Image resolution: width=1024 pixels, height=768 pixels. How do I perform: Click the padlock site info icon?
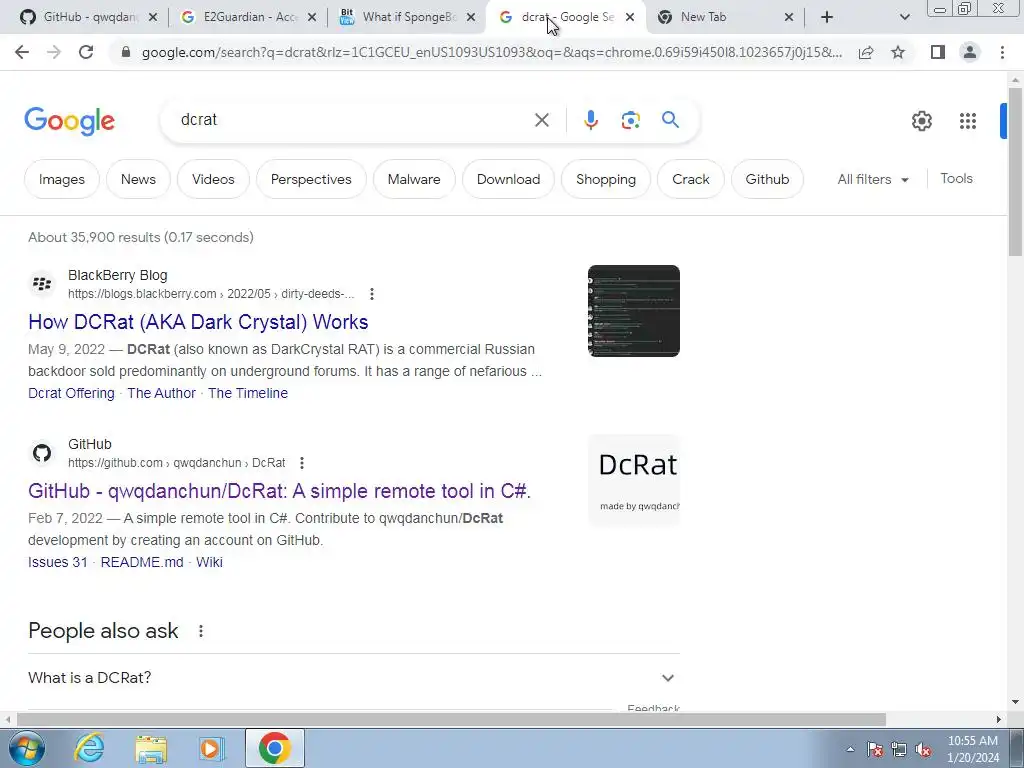click(x=126, y=52)
